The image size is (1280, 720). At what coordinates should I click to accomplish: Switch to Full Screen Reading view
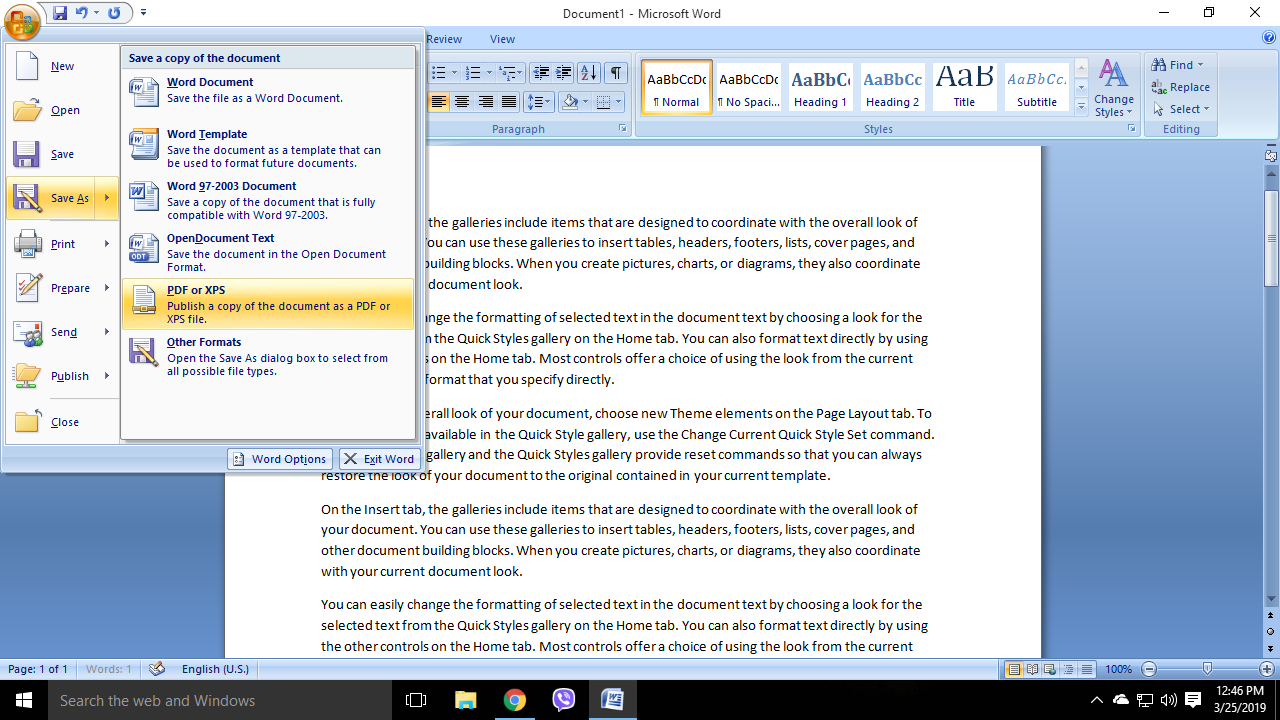[x=1033, y=669]
